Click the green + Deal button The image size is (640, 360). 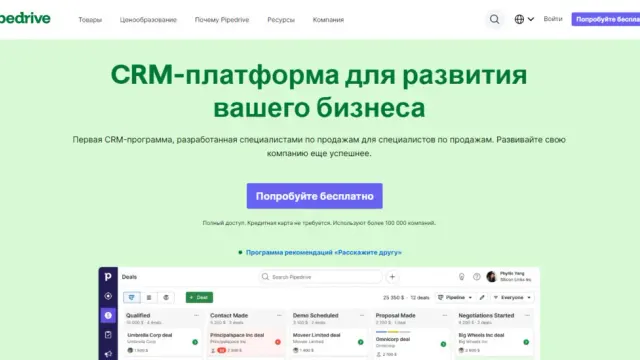point(199,298)
